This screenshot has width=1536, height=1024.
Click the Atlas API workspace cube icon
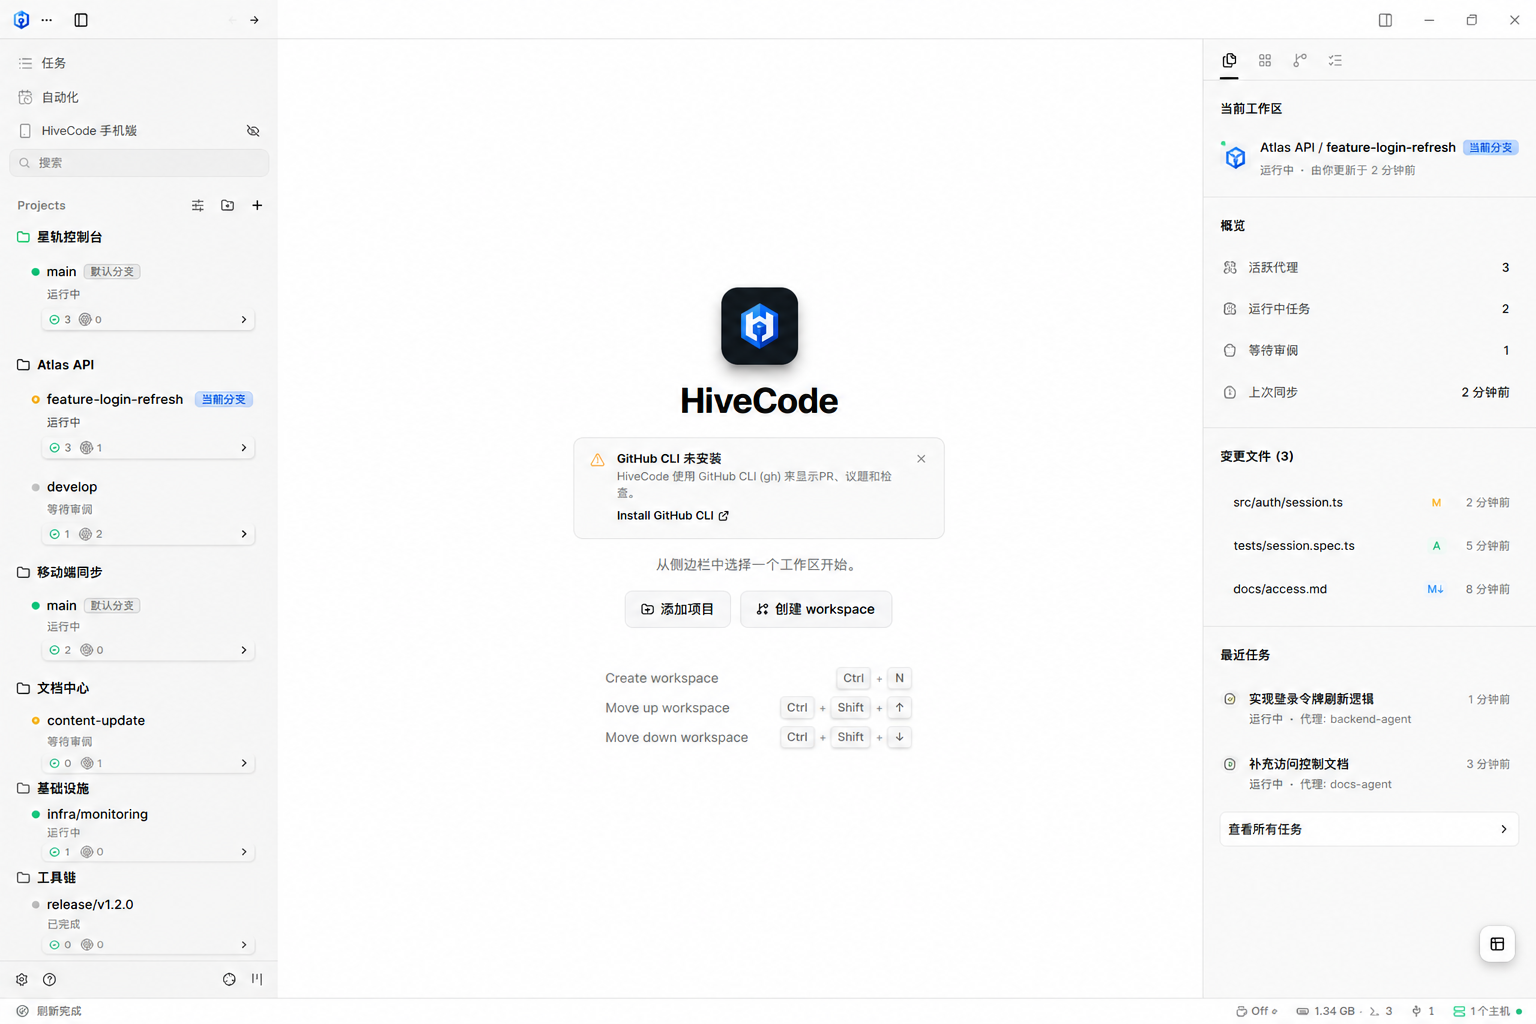[x=1235, y=157]
